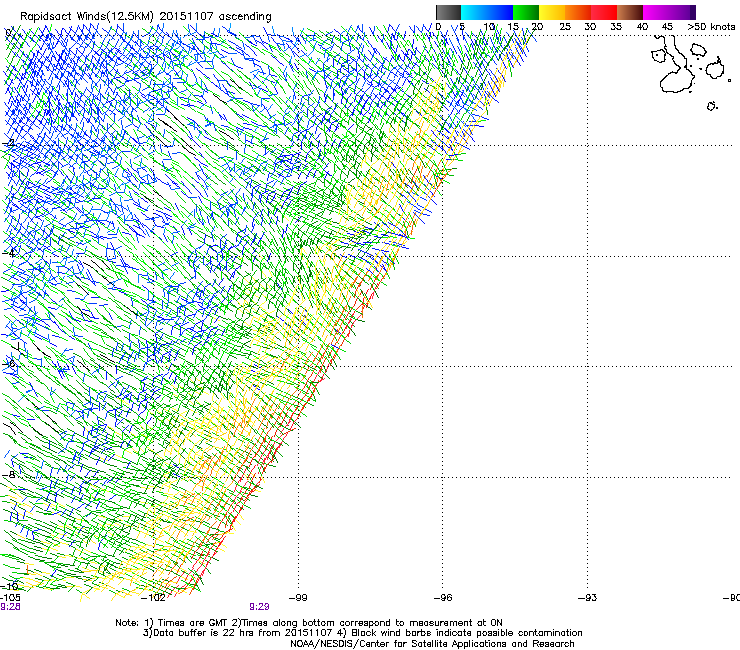Click the orange 25-30 knots legend segment

coord(578,12)
